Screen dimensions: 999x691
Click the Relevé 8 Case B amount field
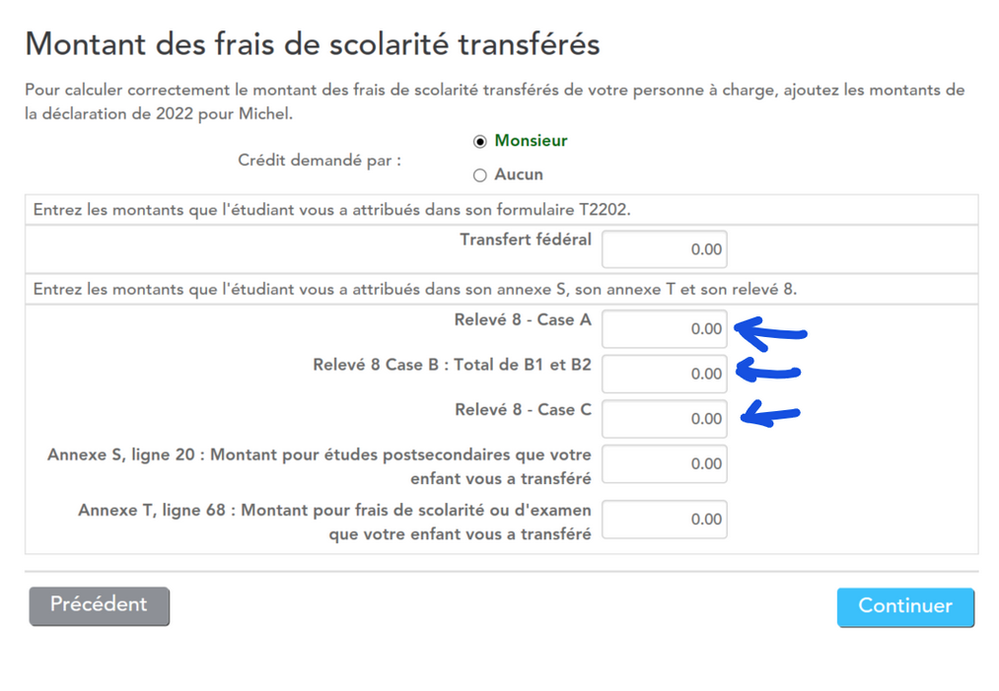tap(665, 374)
